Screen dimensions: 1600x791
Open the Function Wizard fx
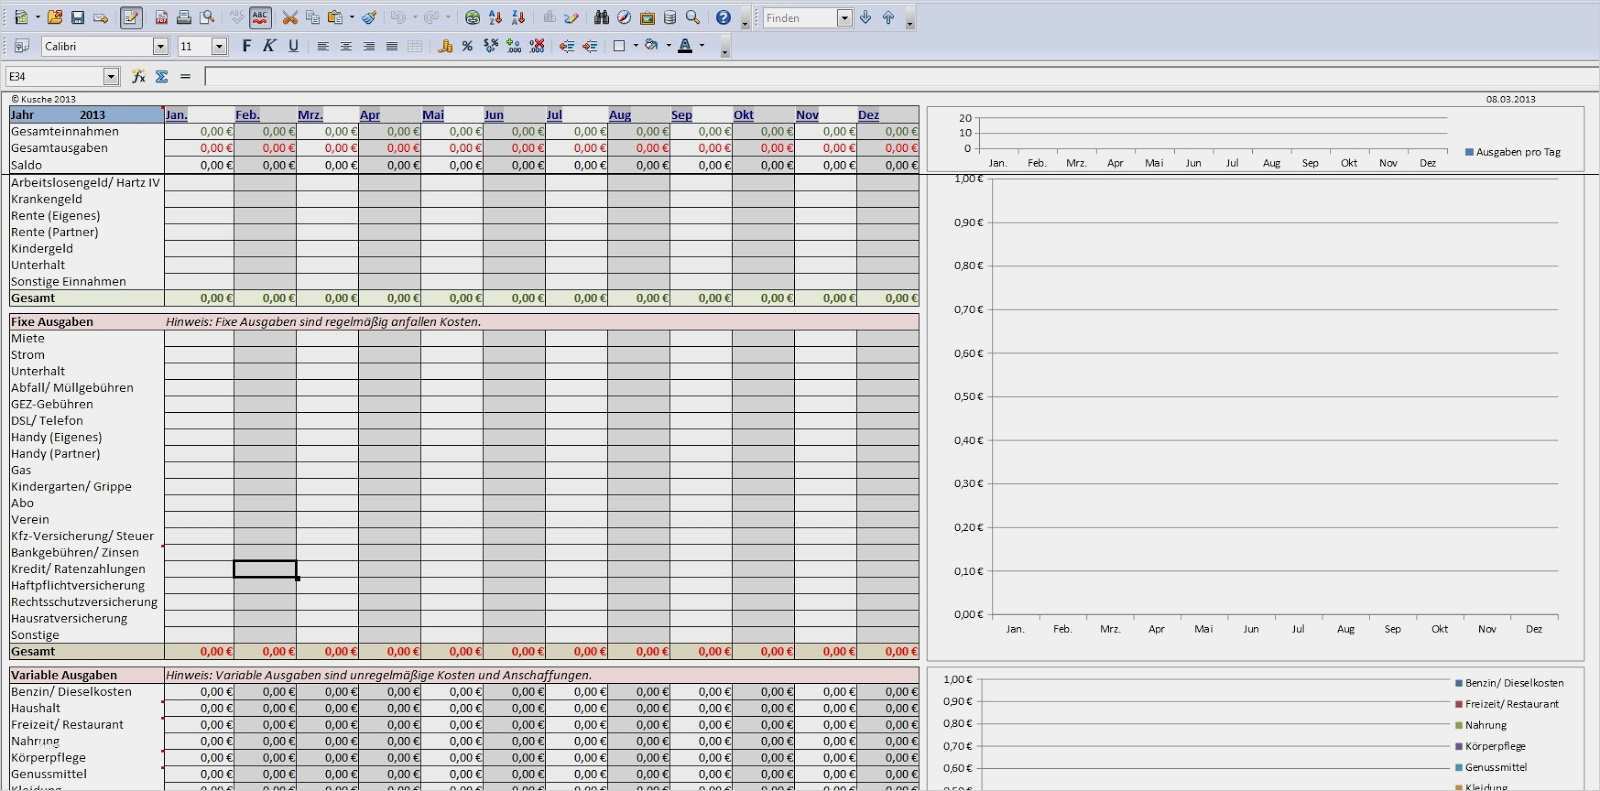tap(139, 76)
